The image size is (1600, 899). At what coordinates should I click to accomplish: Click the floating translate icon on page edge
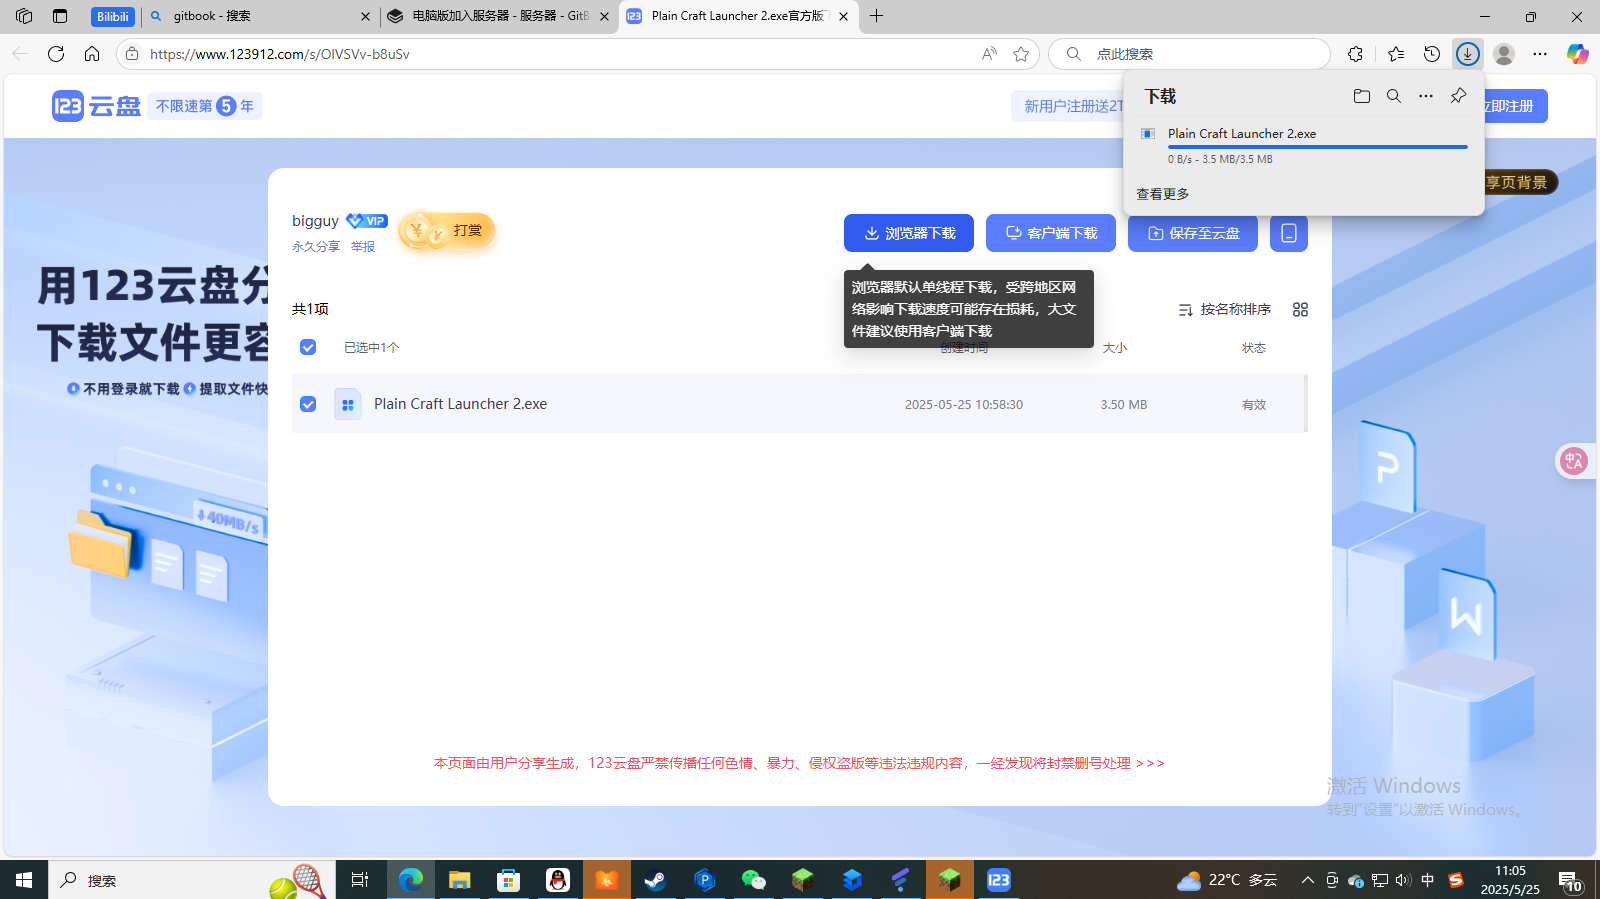point(1574,461)
